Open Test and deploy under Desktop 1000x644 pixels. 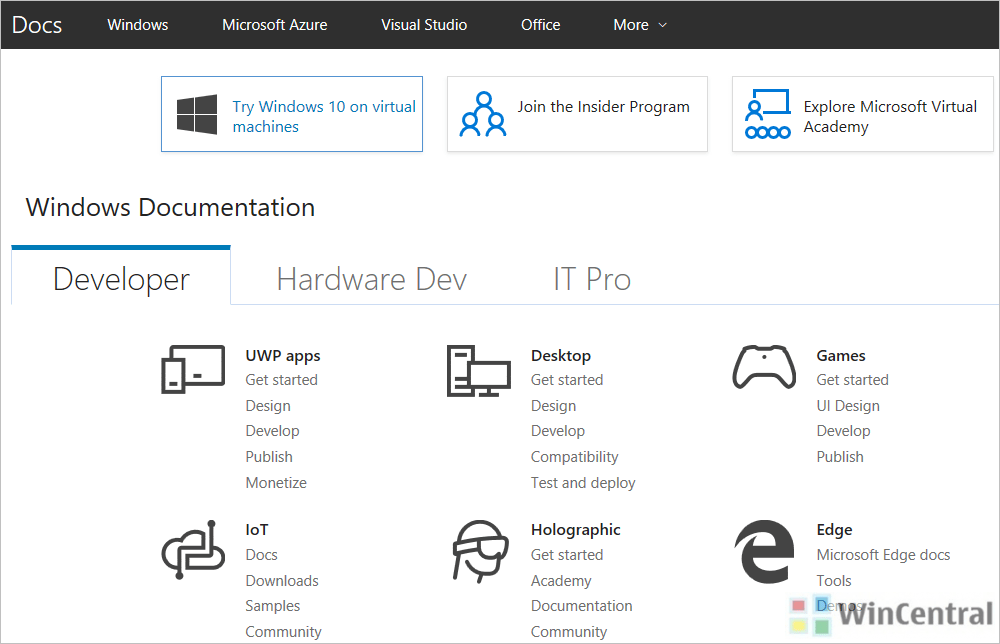click(x=583, y=483)
